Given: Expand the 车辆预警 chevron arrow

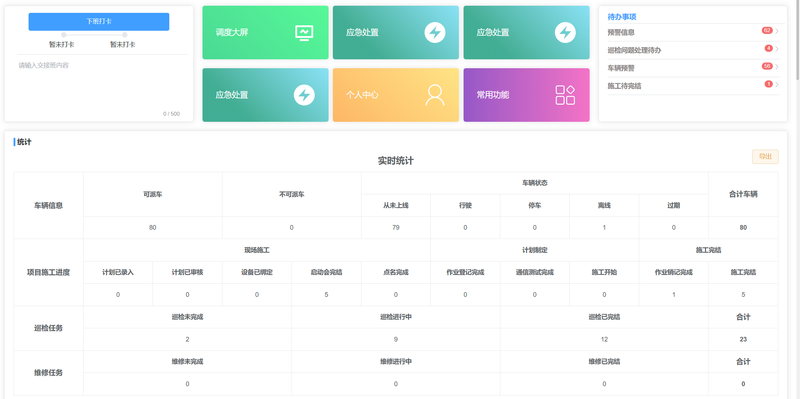Looking at the screenshot, I should pos(777,67).
